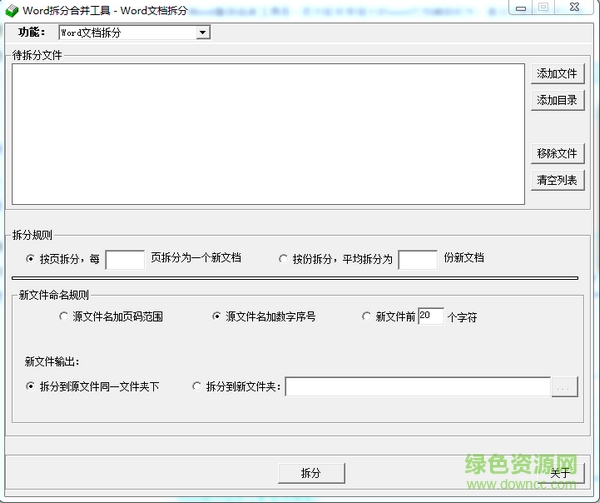Select the 按页拆分 radio button
The height and width of the screenshot is (503, 600).
(30, 259)
